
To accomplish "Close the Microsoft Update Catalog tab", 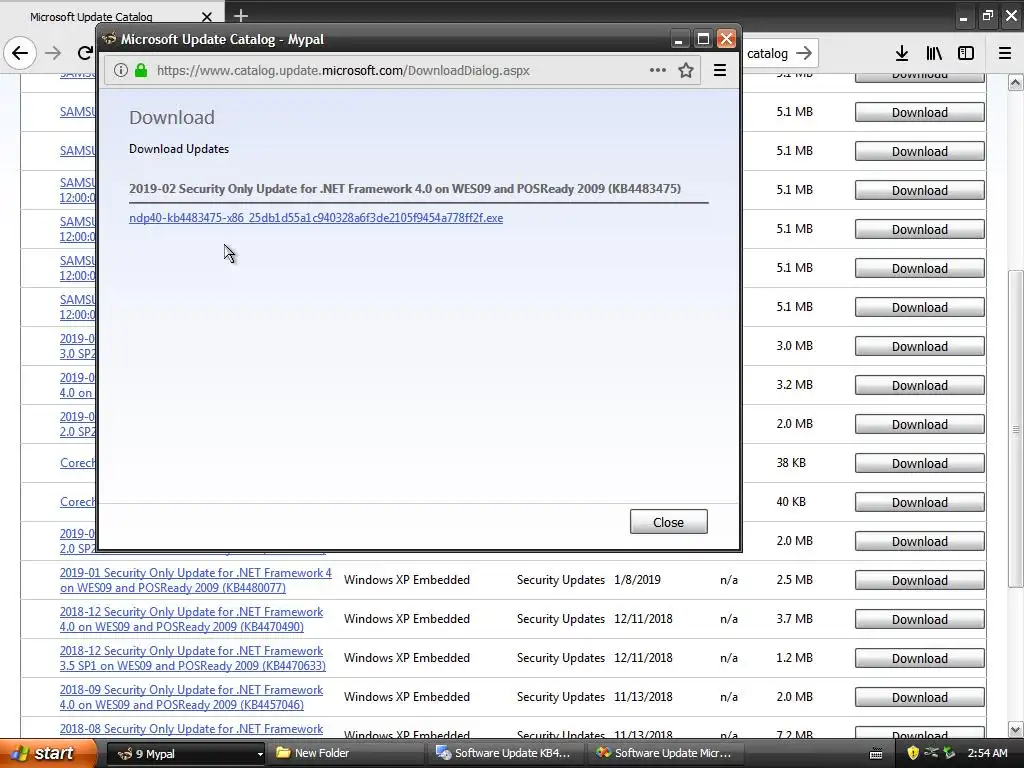I will tap(206, 17).
